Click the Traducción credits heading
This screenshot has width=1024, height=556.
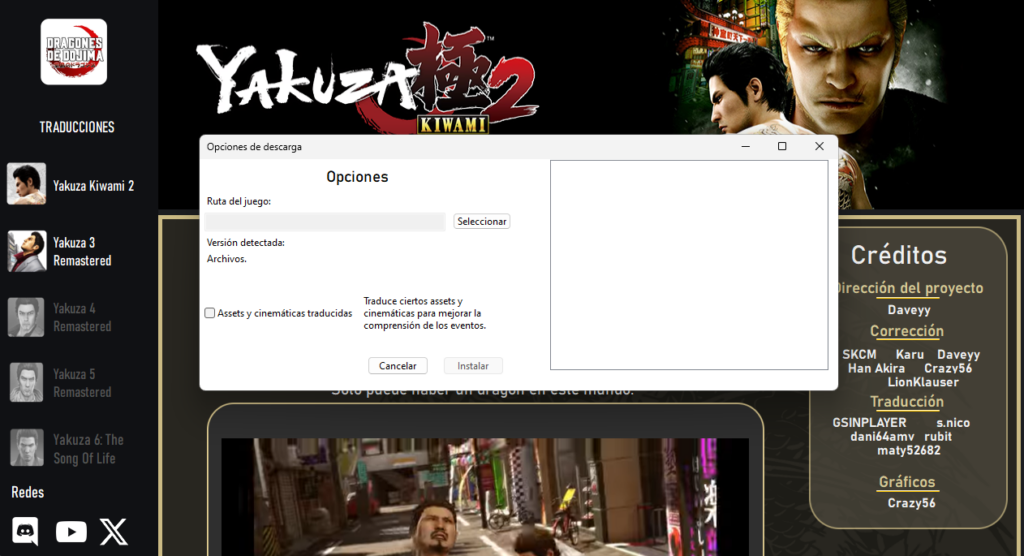click(x=906, y=402)
